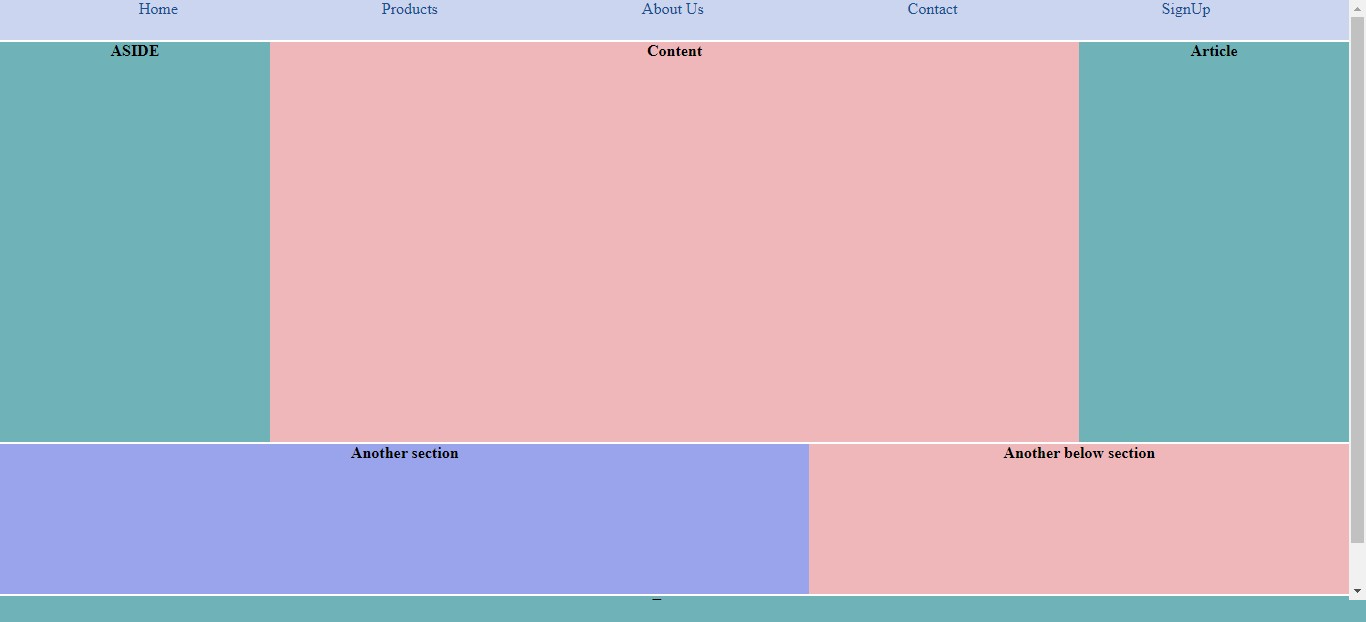This screenshot has width=1366, height=622.
Task: Click the scrollbar down arrow
Action: point(1357,591)
